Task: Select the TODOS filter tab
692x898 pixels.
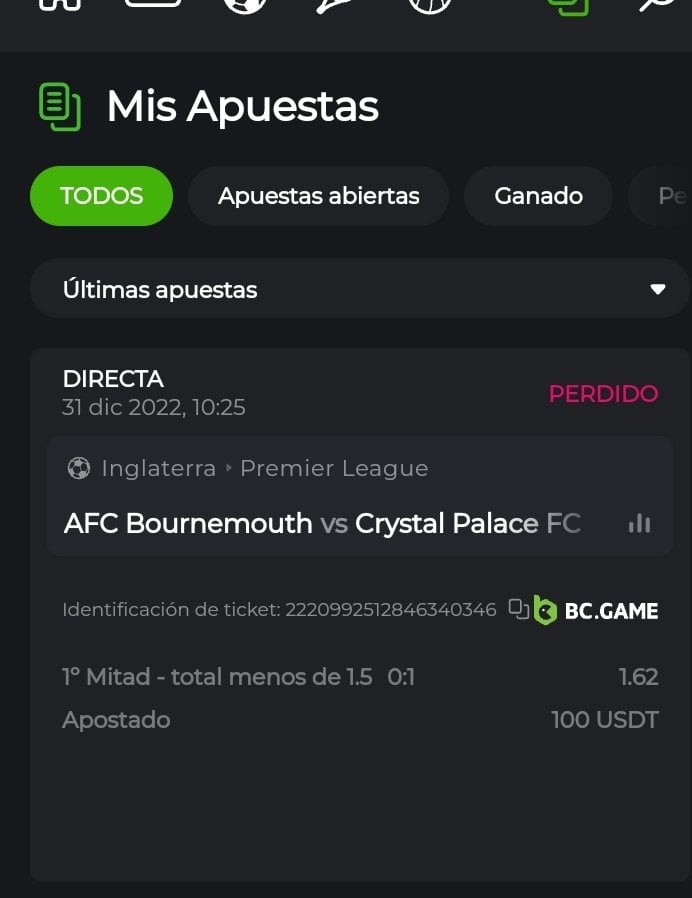Action: 101,196
